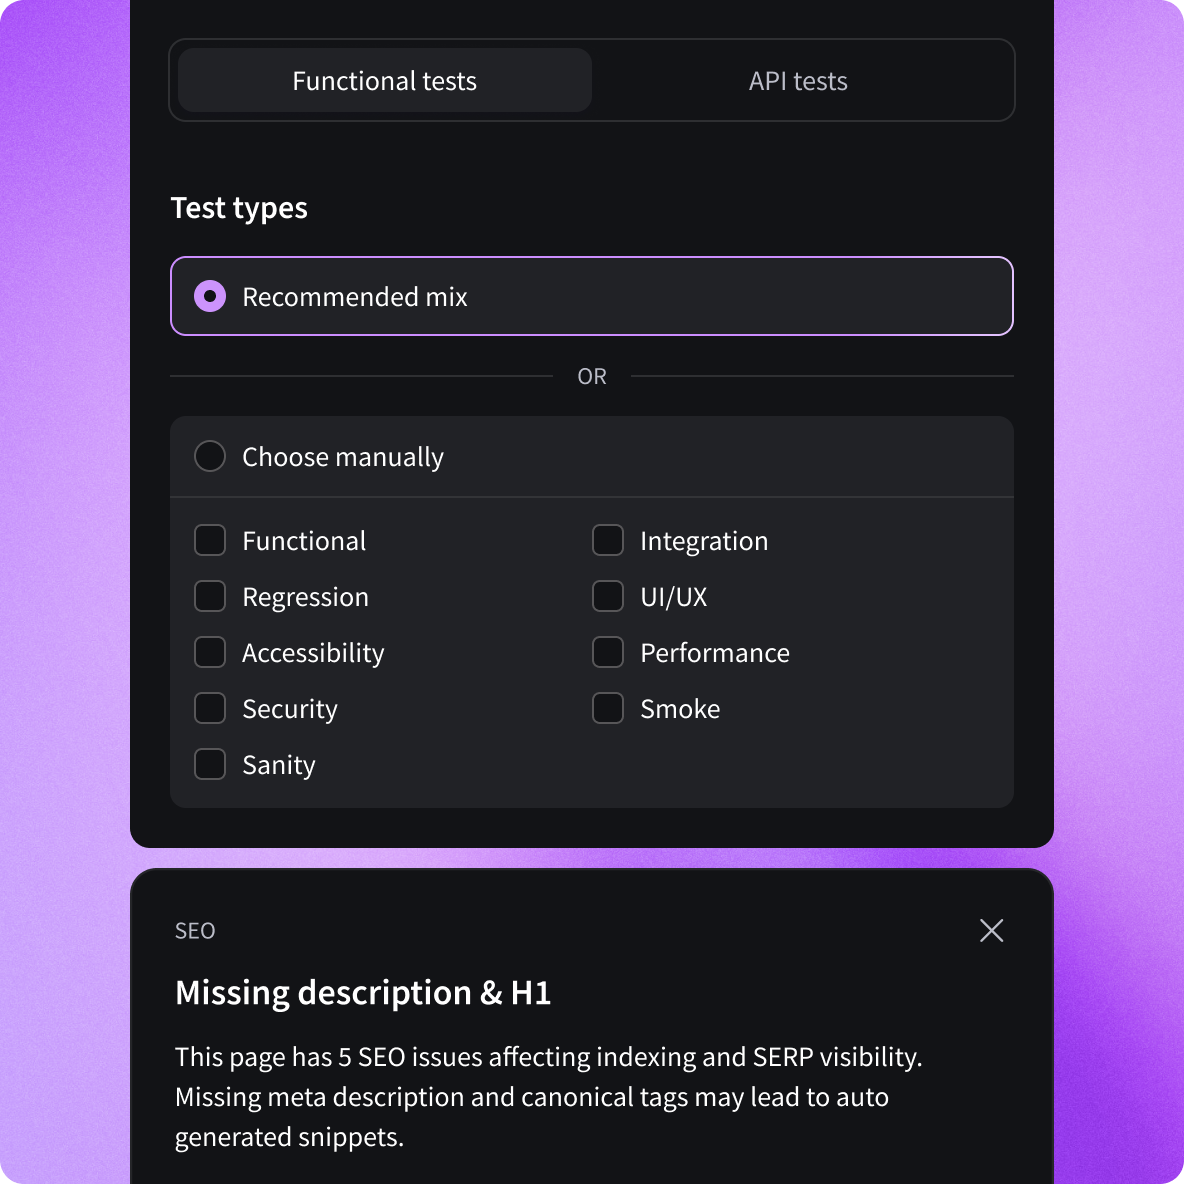Click the OR divider between options
1184x1184 pixels.
[x=592, y=376]
